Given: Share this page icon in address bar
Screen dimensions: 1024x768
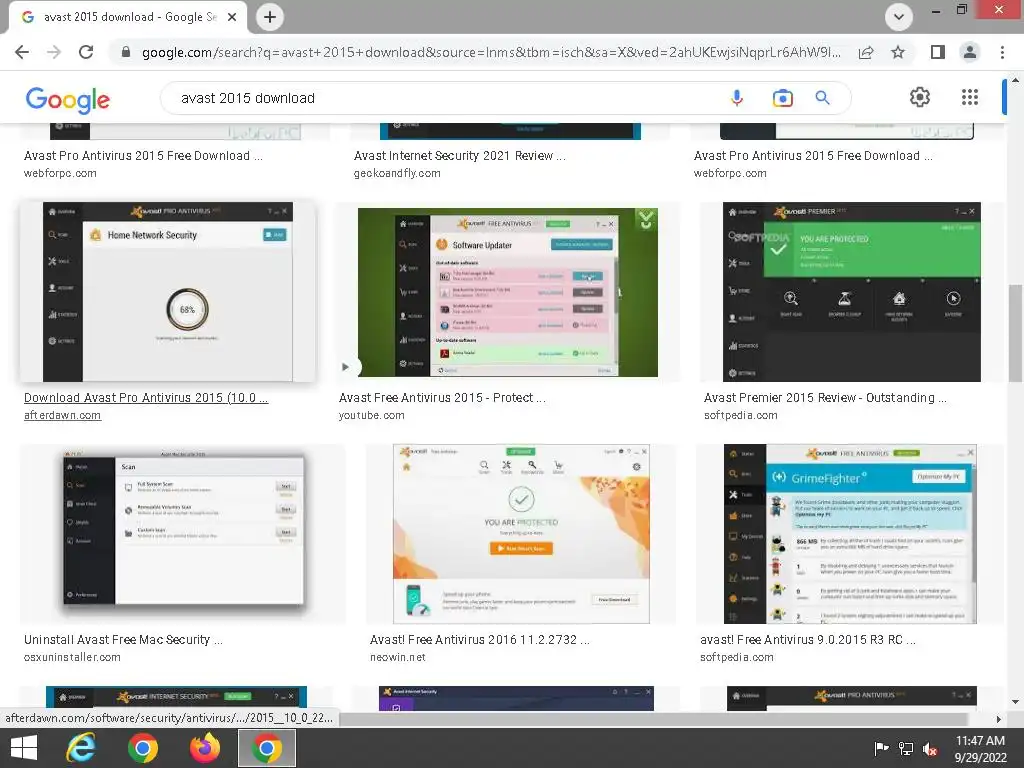Looking at the screenshot, I should pos(866,52).
